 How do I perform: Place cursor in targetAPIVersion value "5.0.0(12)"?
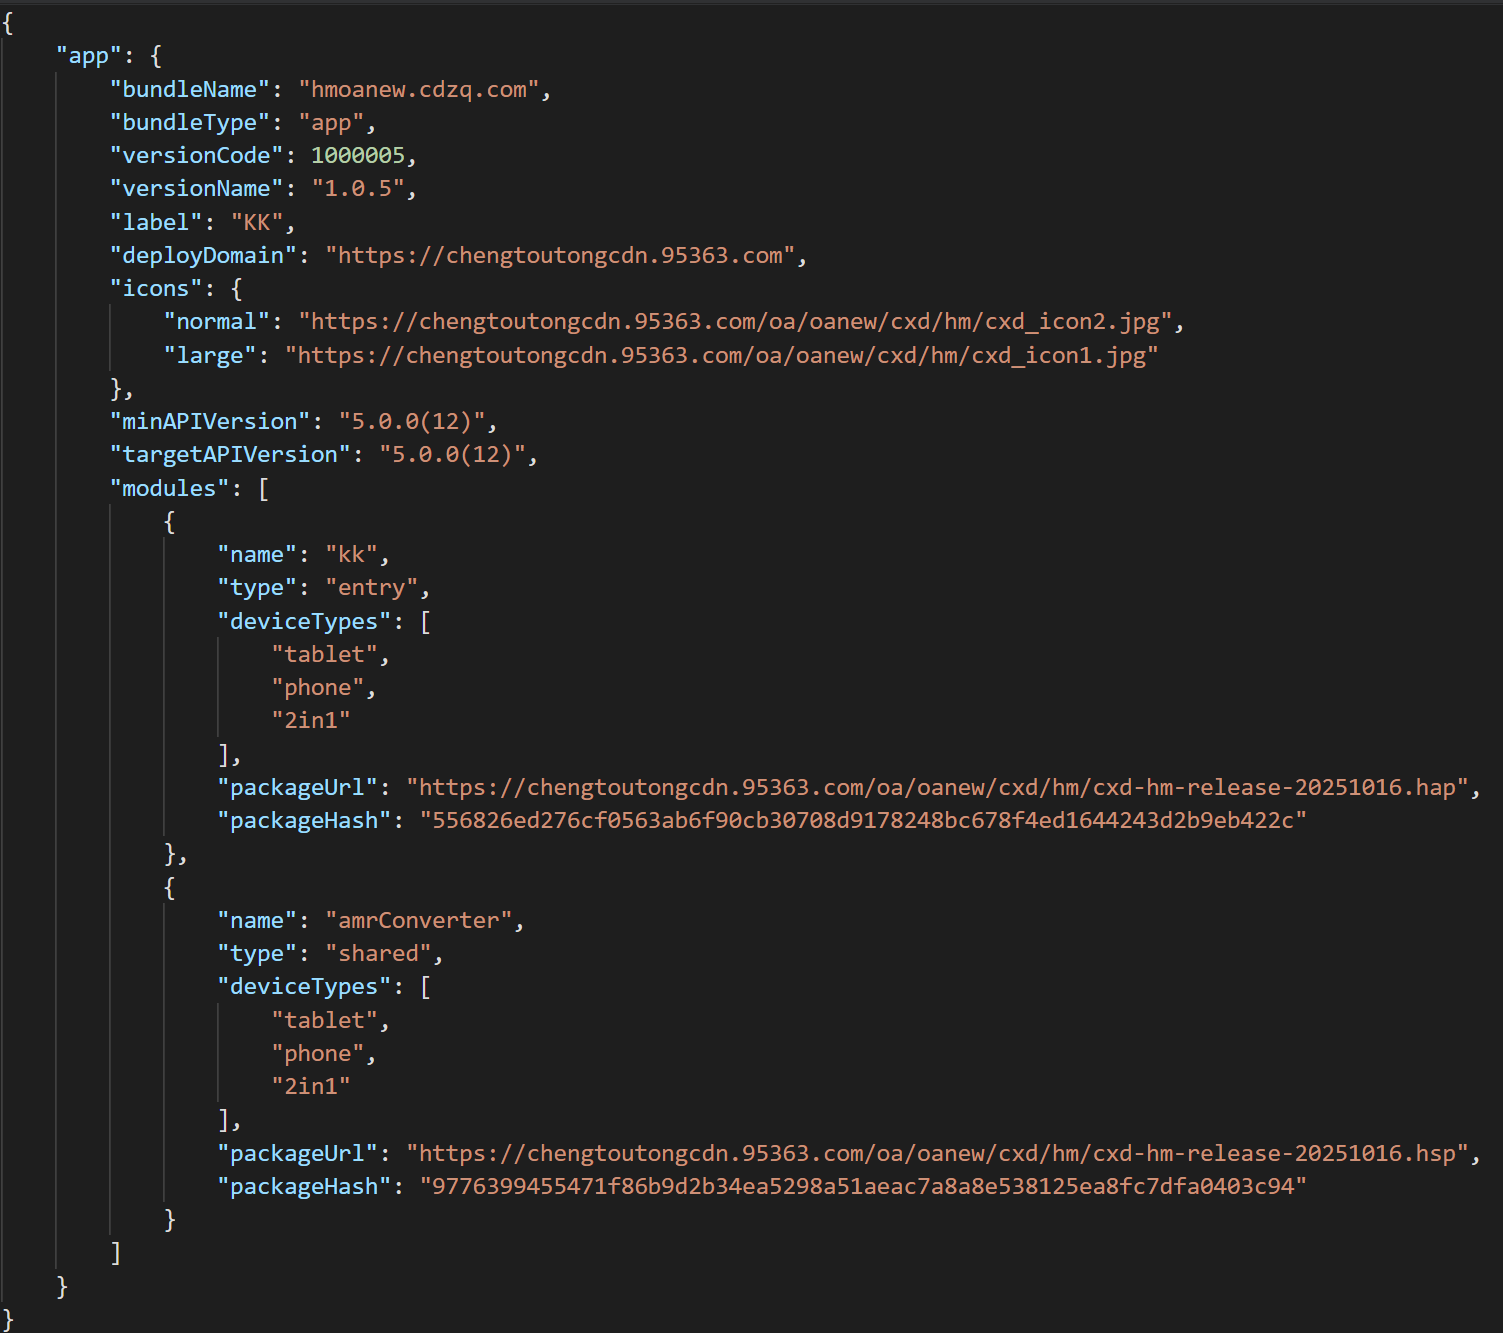pyautogui.click(x=452, y=455)
